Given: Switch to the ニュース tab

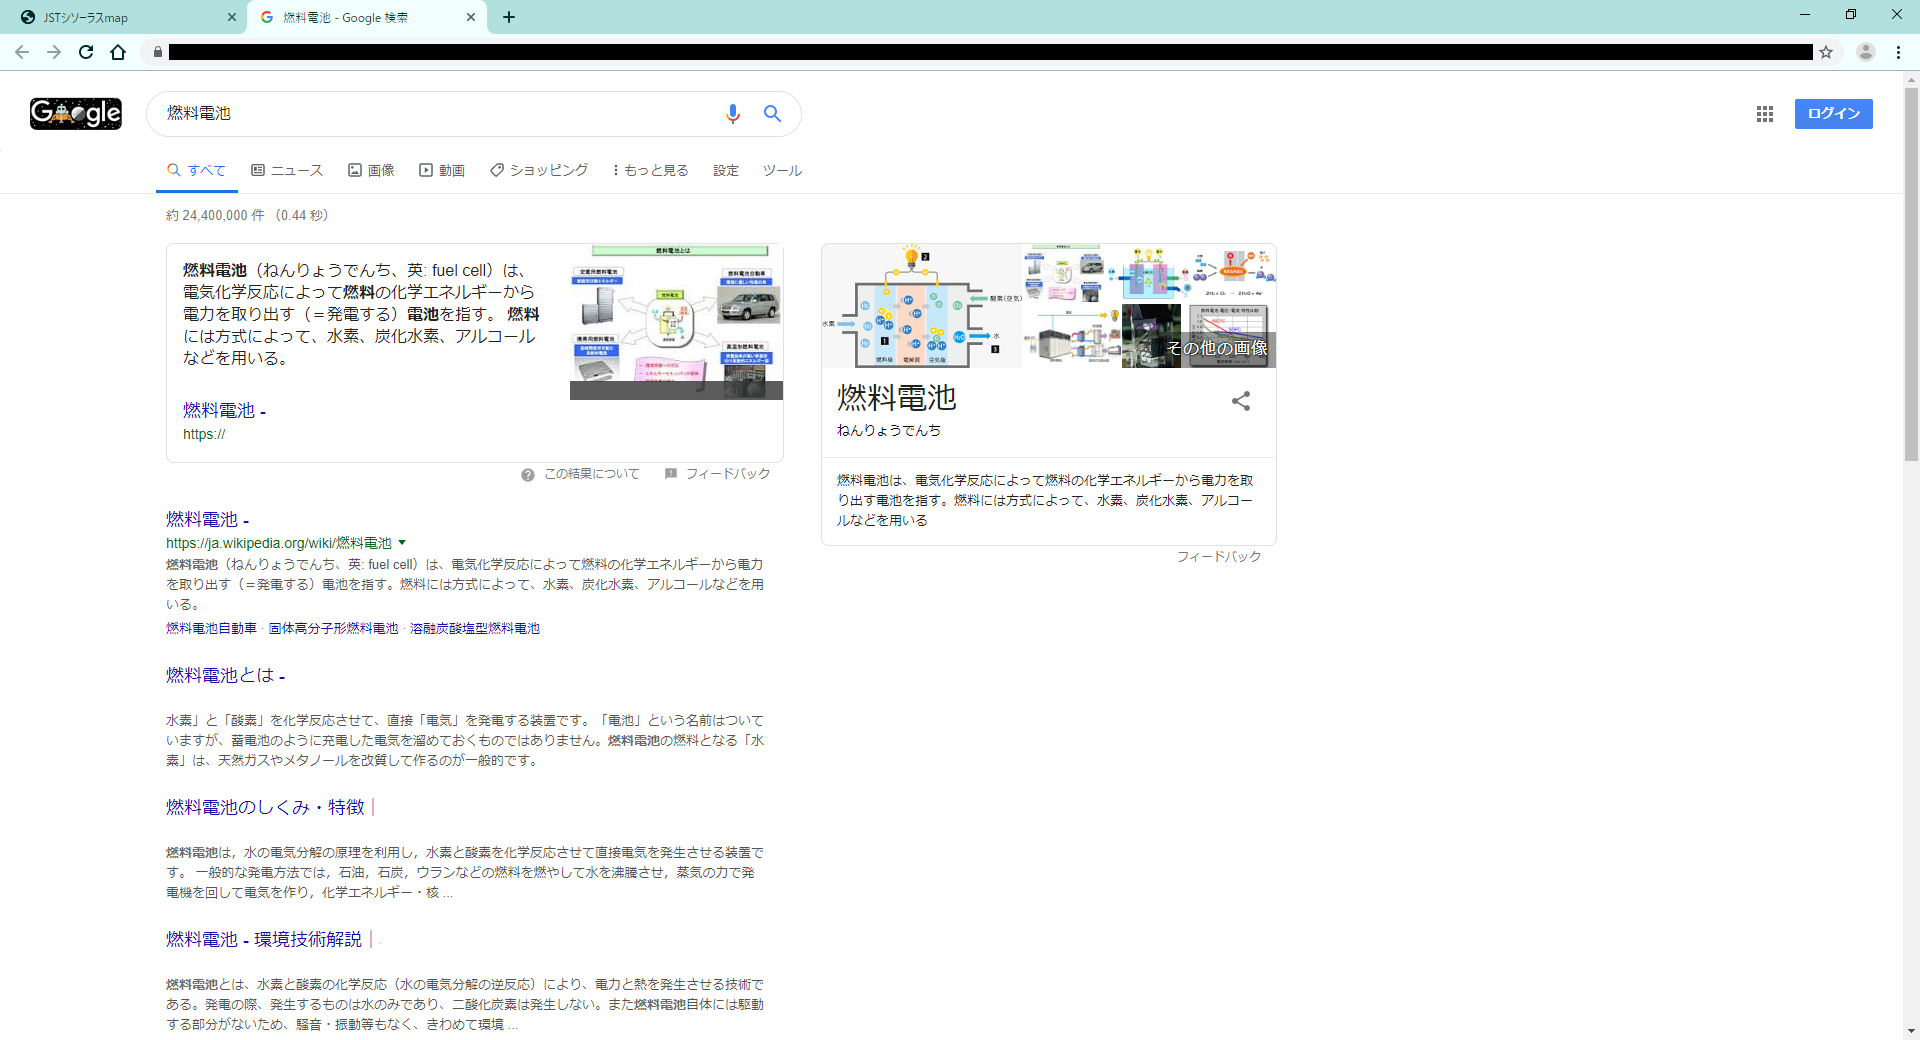Looking at the screenshot, I should [287, 170].
